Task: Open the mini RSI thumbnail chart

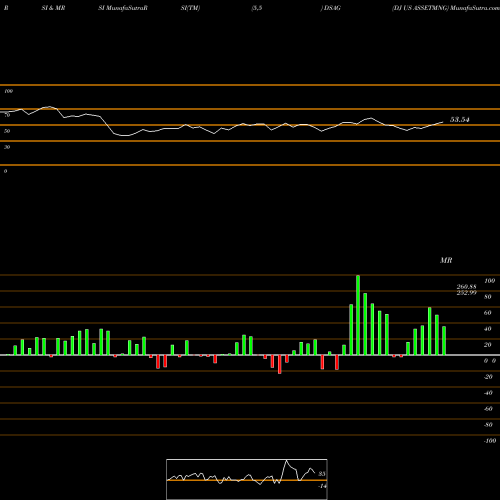Action: point(247,479)
